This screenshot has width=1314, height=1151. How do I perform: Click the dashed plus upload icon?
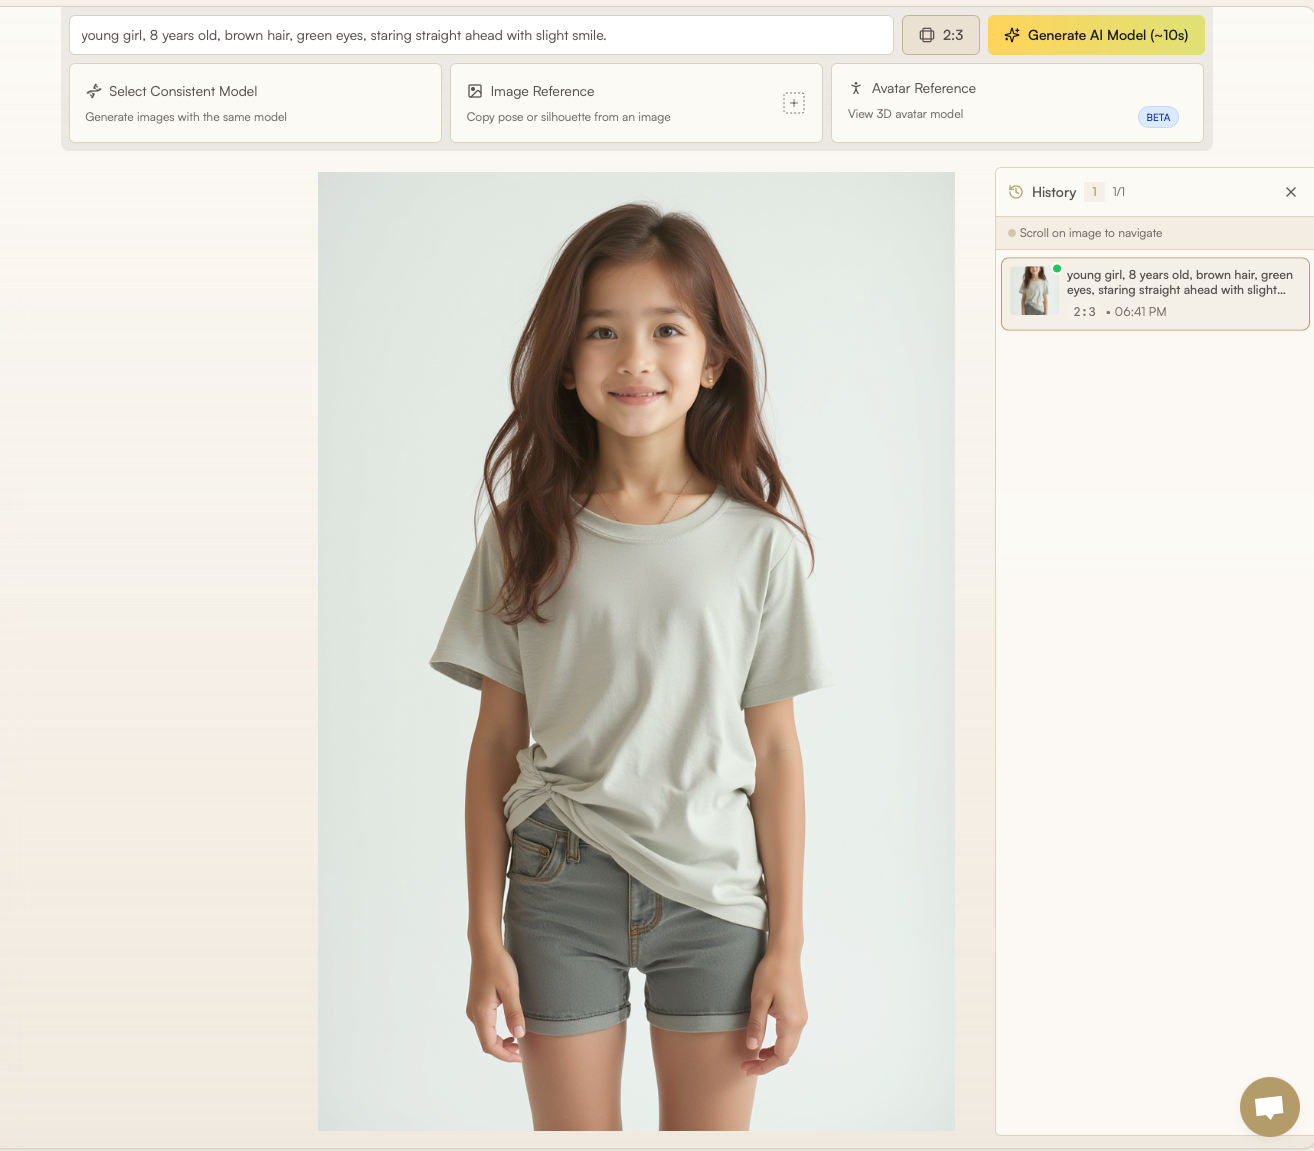coord(794,103)
